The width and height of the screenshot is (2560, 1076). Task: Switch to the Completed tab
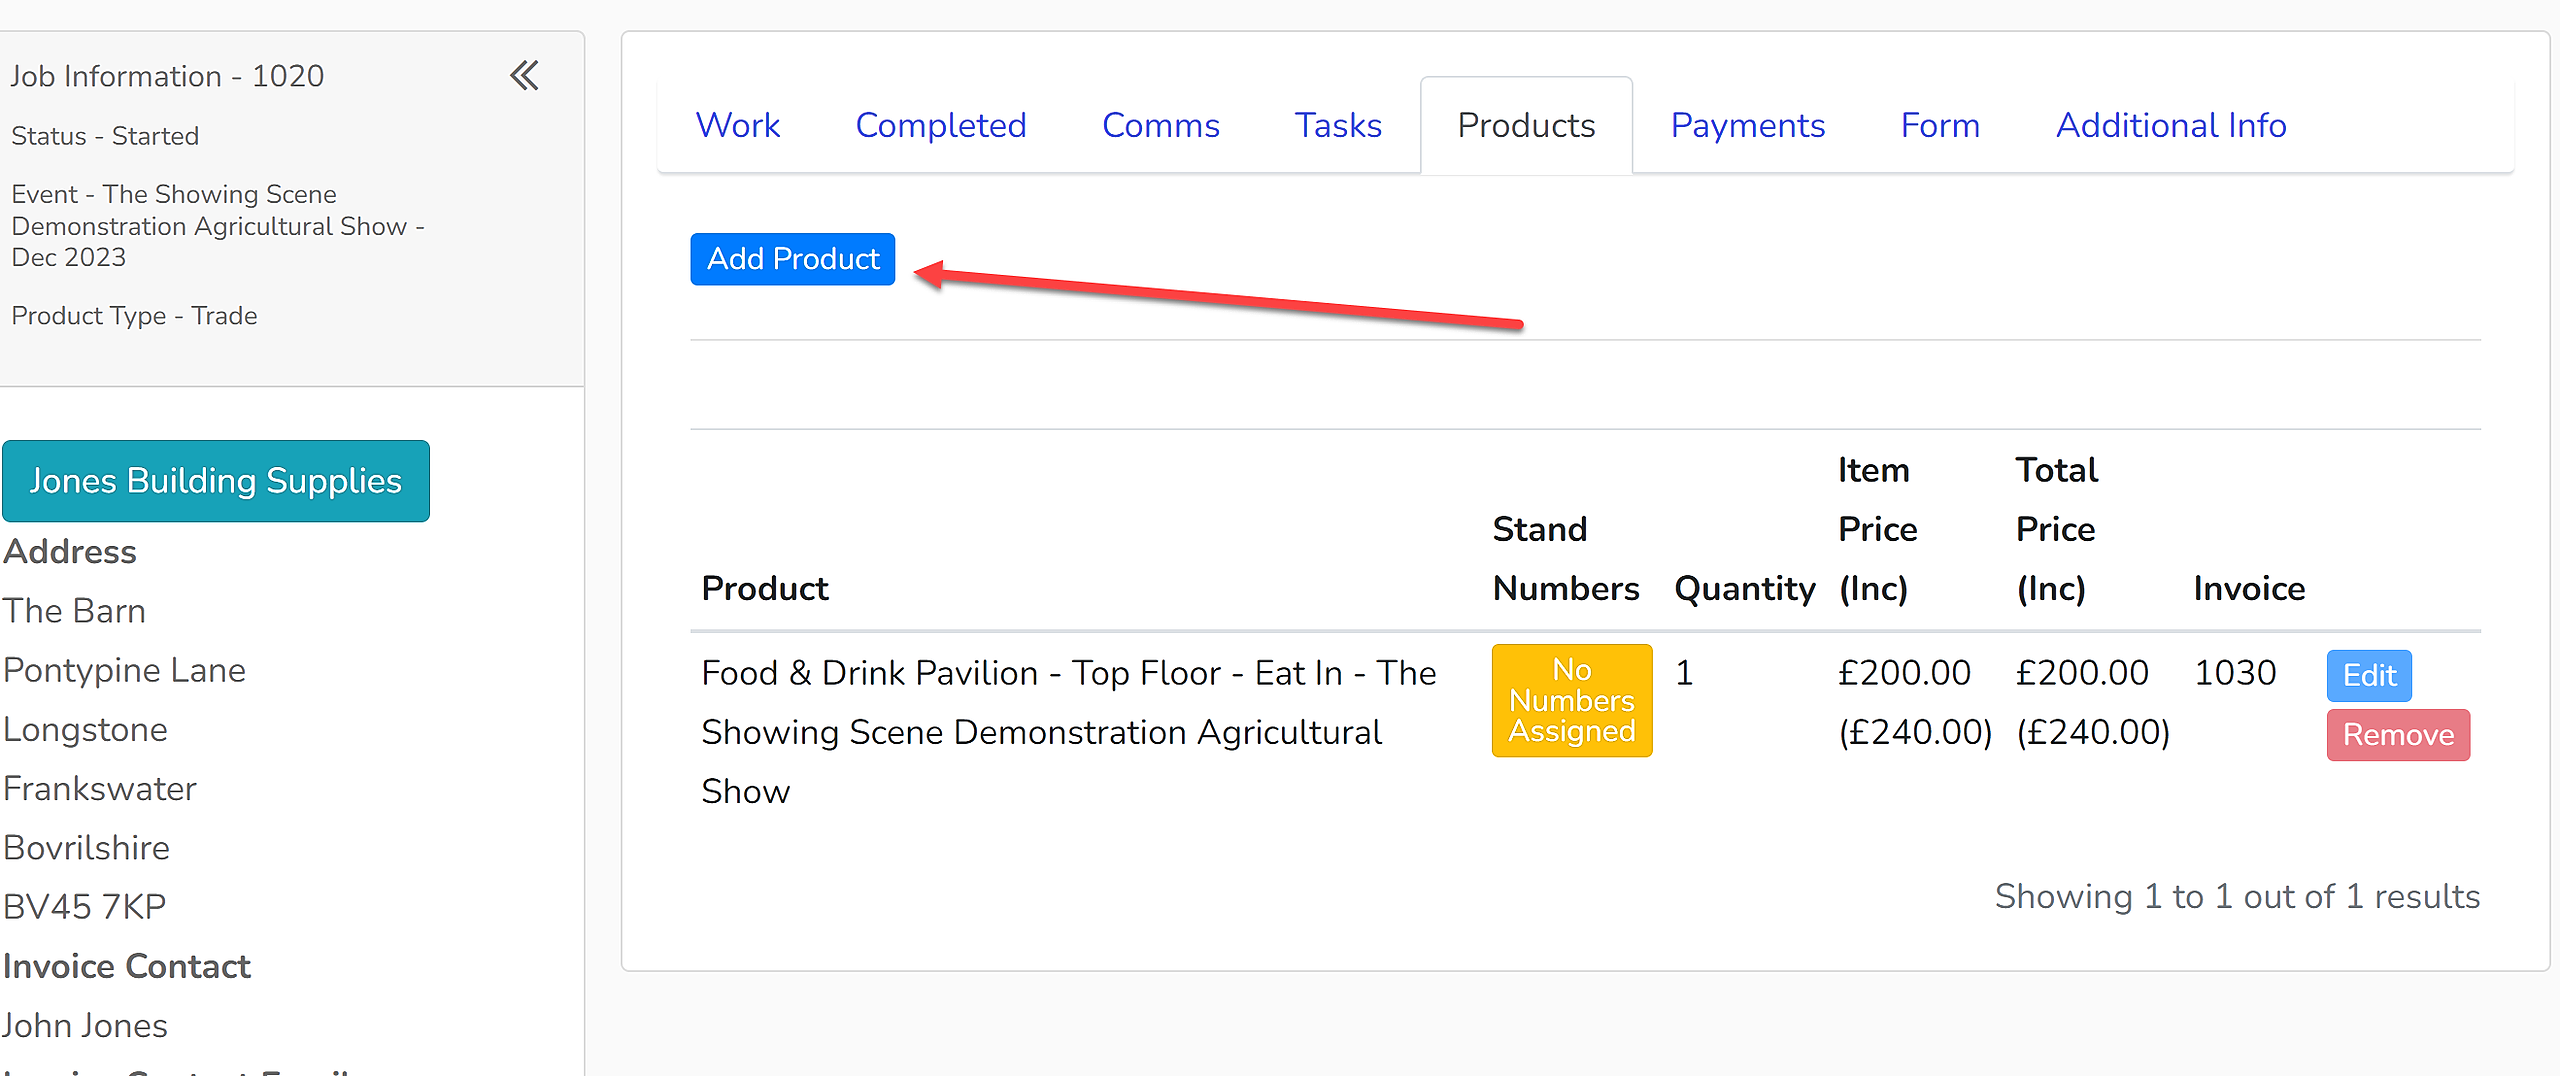pyautogui.click(x=941, y=125)
